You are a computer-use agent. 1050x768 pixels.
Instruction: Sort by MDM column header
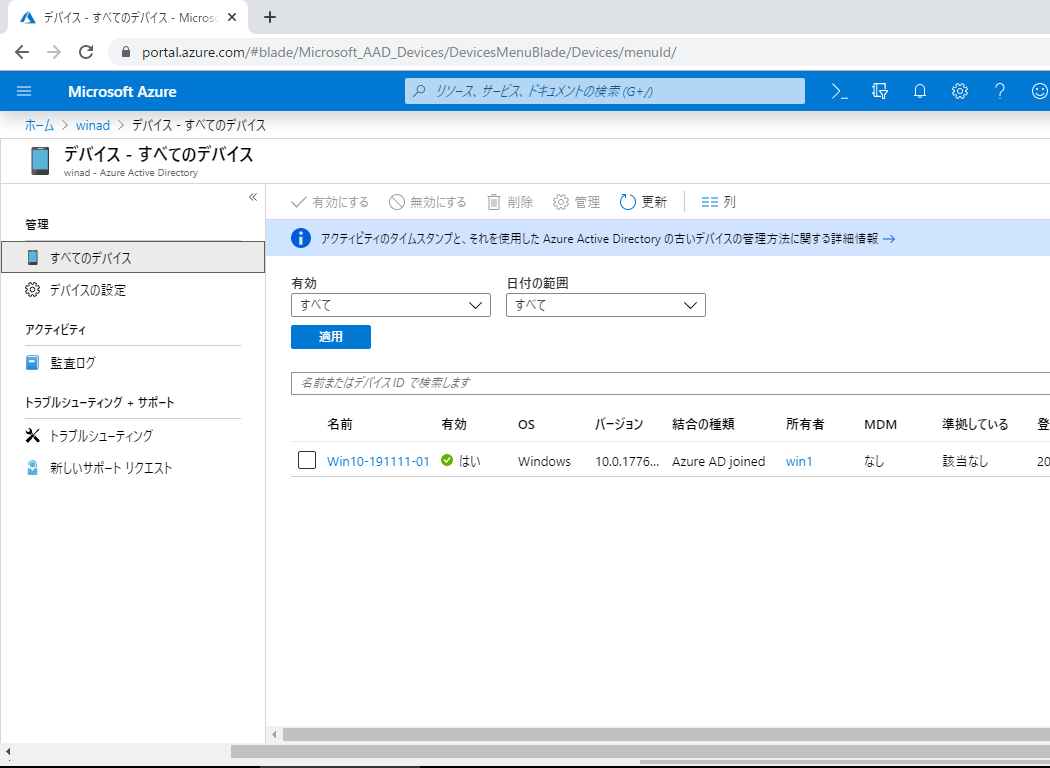coord(881,425)
